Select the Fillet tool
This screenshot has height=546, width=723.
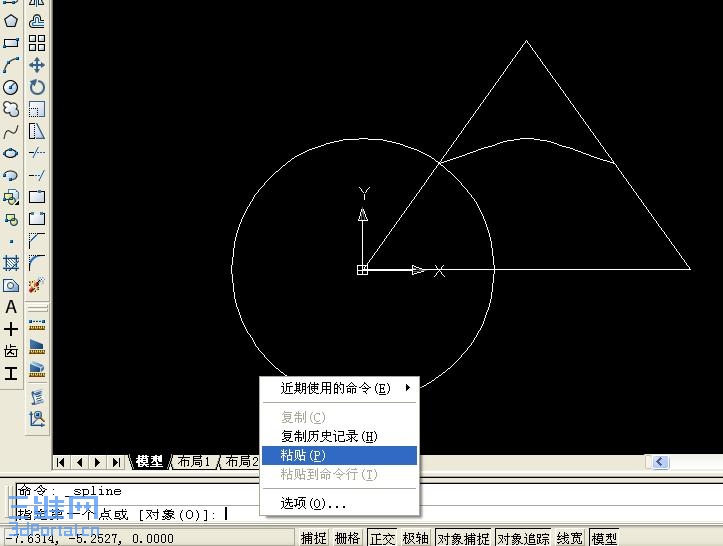(x=37, y=263)
